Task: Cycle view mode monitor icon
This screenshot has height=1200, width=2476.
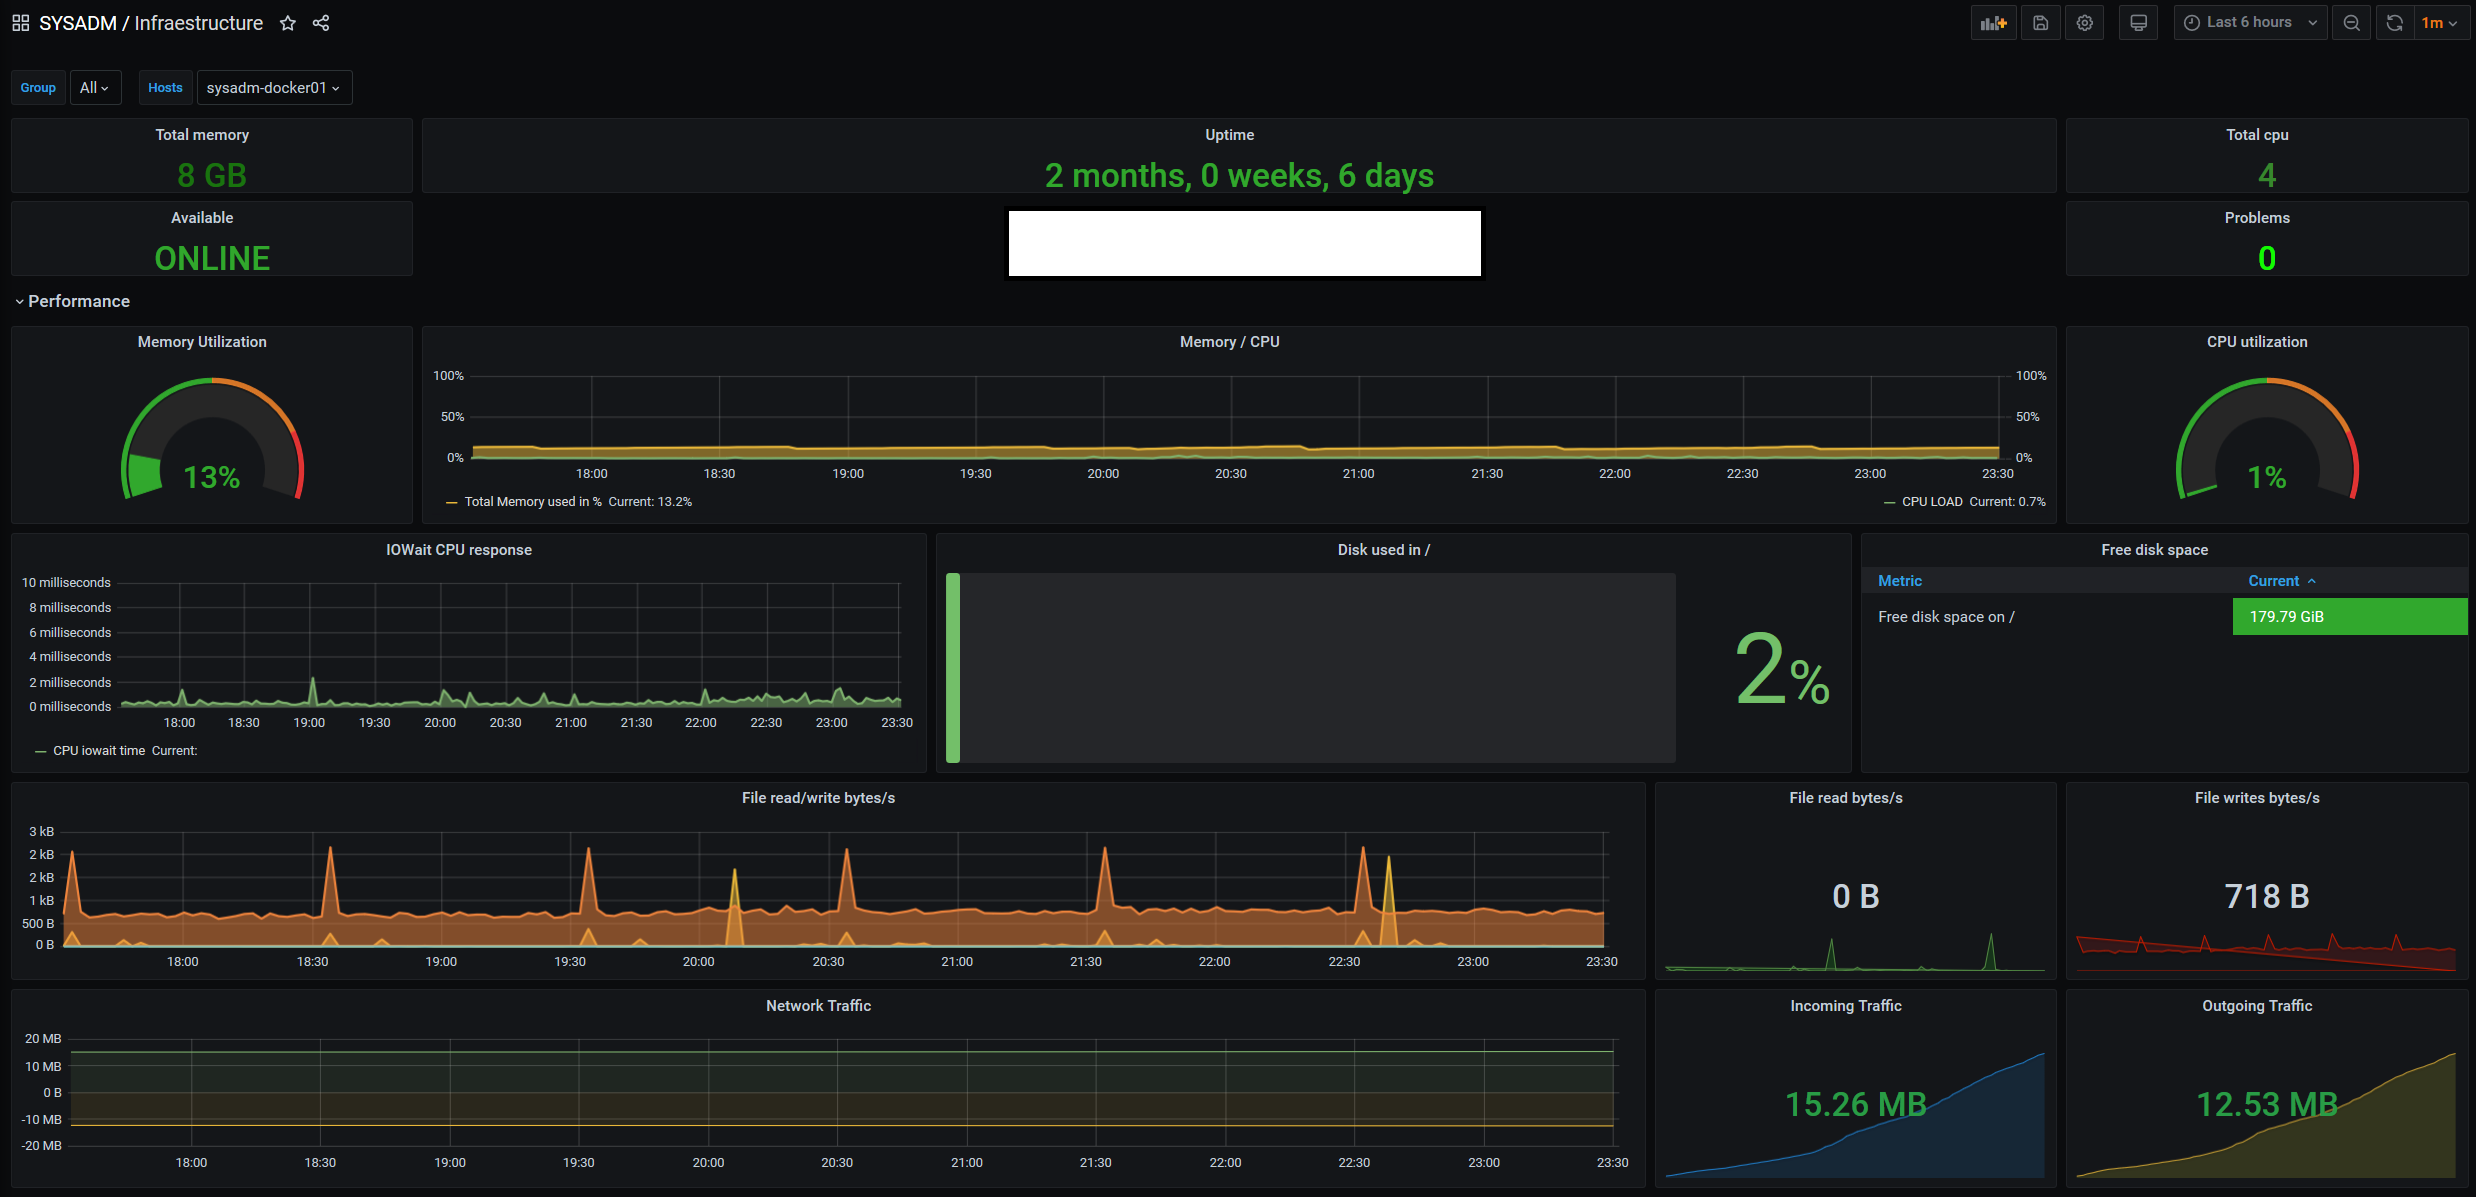Action: (2138, 23)
